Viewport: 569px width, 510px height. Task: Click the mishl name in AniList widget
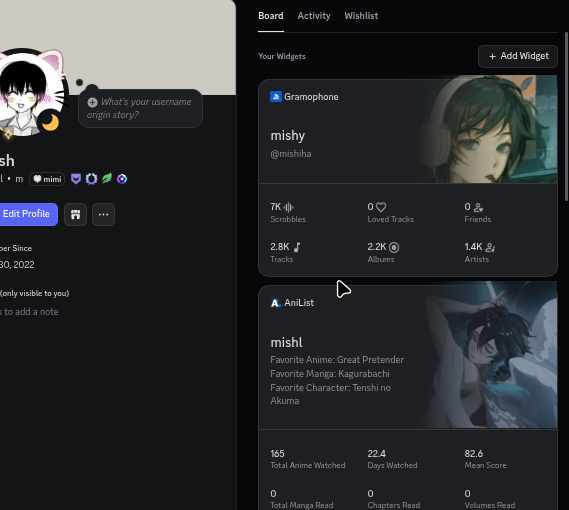[286, 343]
